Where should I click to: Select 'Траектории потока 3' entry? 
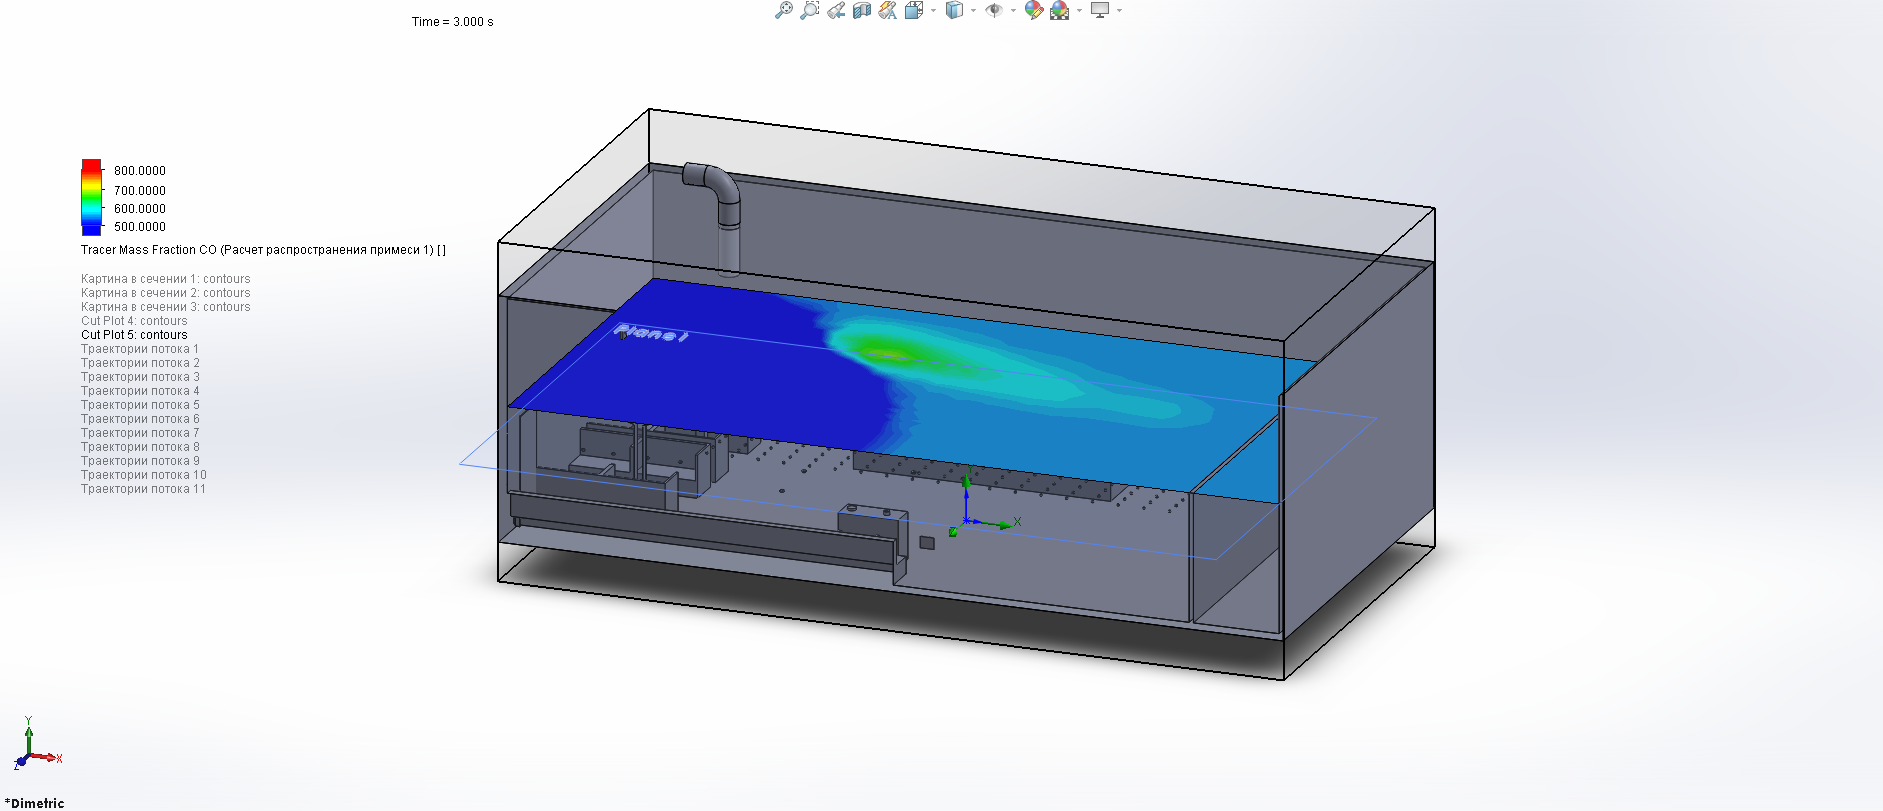tap(140, 377)
